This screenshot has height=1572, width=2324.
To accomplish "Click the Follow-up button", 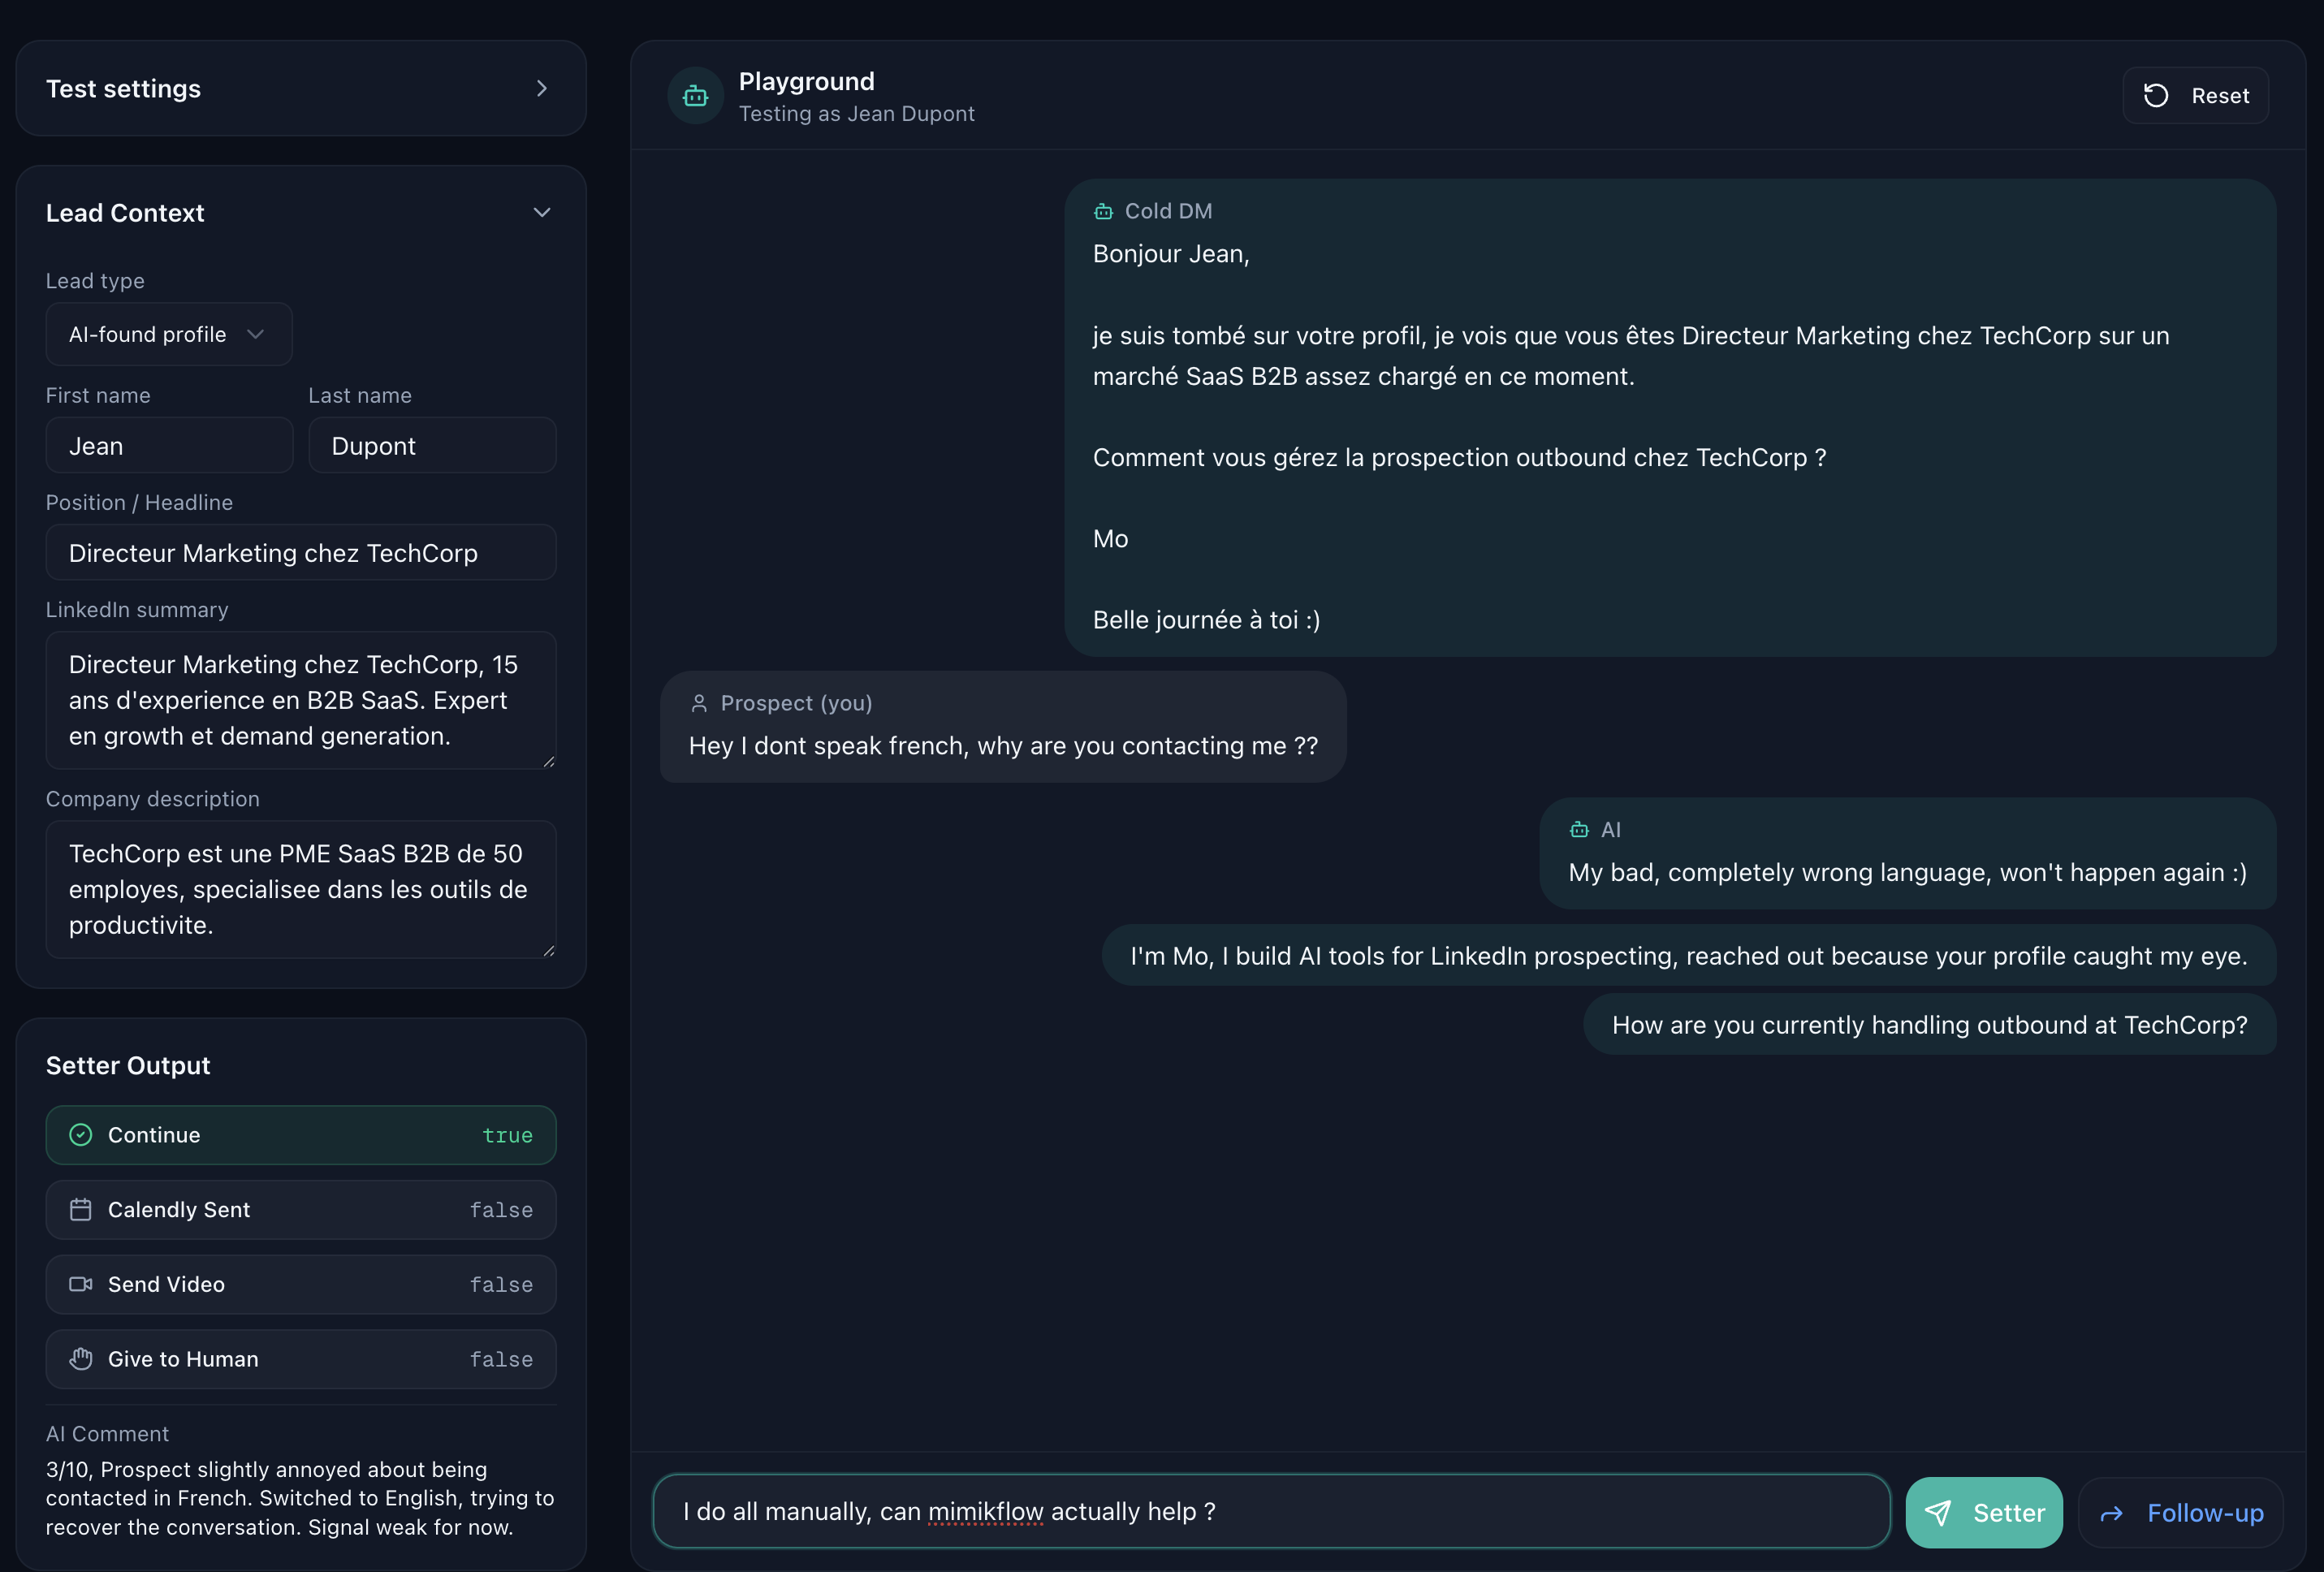I will point(2180,1512).
